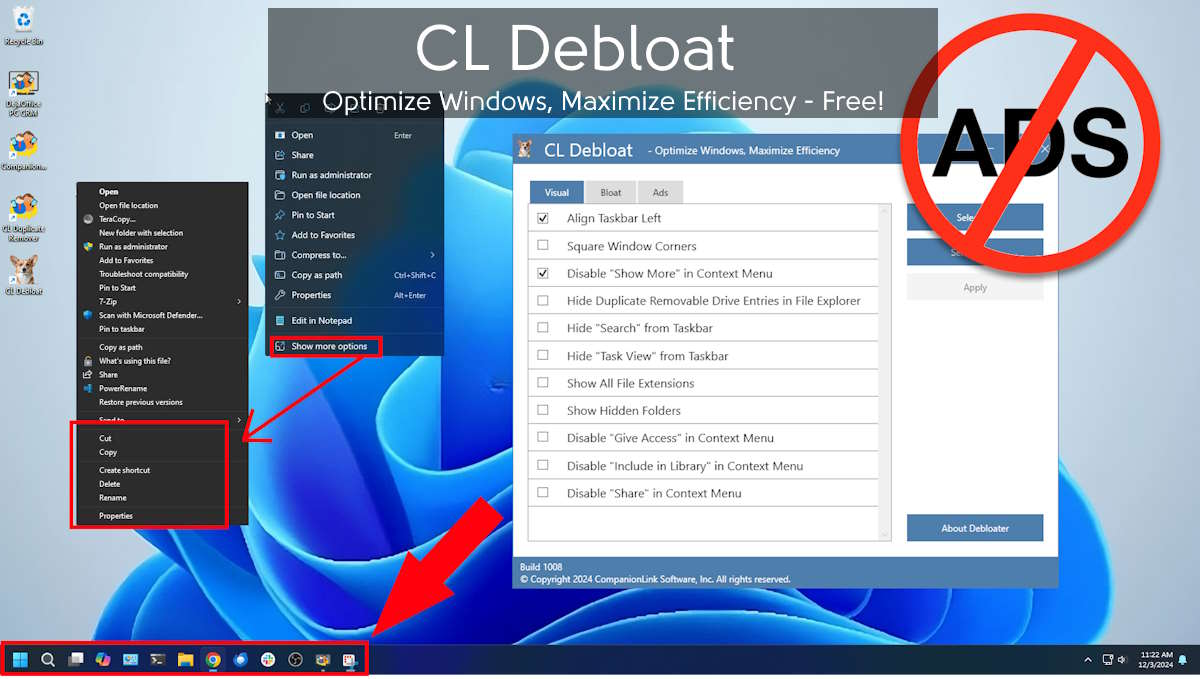Screen dimensions: 1200x679
Task: Check Hide "Search" from Taskbar
Action: (543, 328)
